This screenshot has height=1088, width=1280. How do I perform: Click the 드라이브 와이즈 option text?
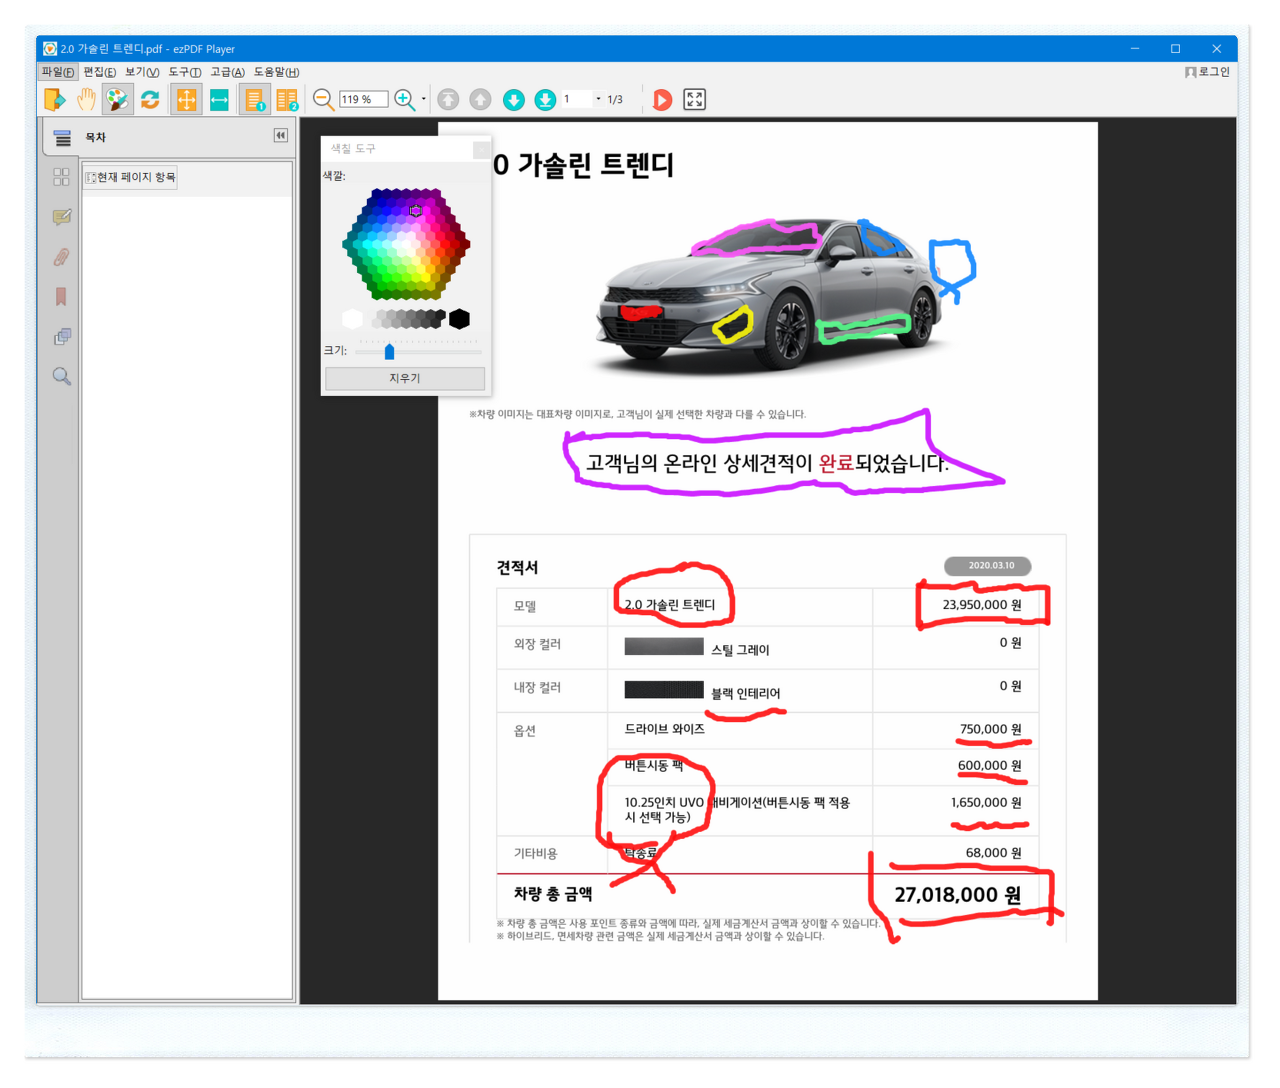[665, 729]
